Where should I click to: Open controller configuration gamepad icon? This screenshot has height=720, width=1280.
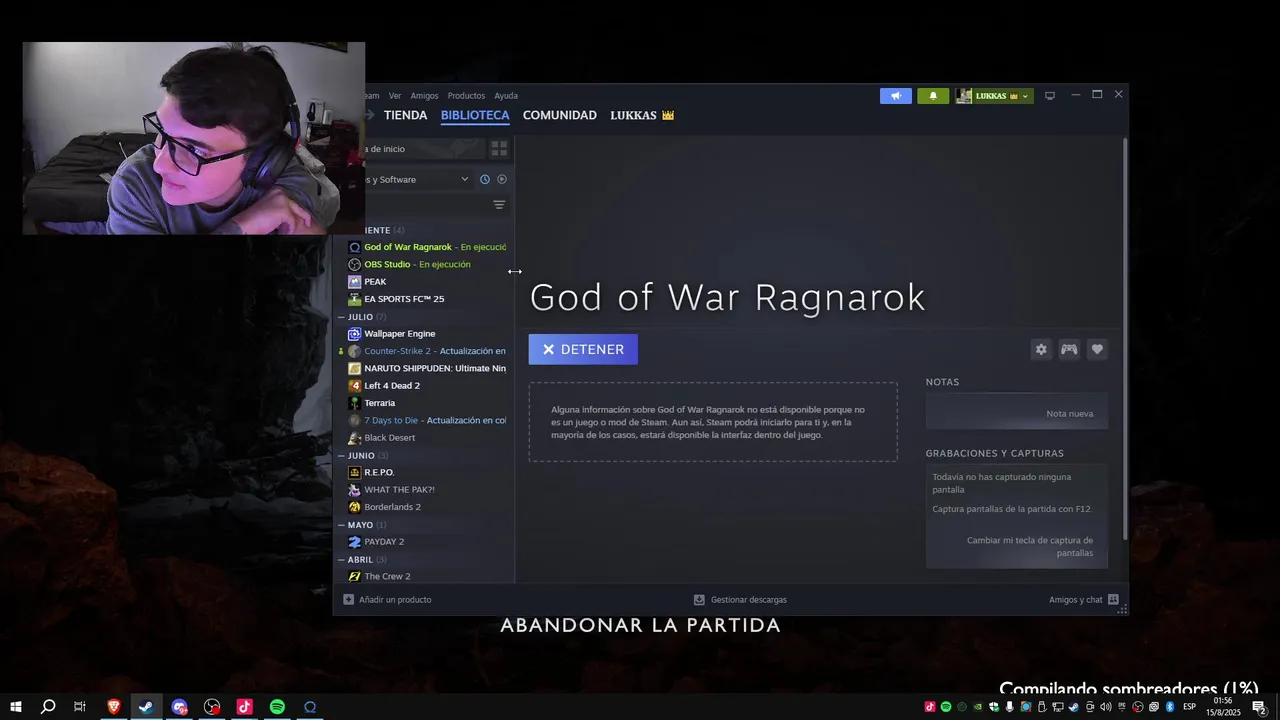click(x=1069, y=349)
